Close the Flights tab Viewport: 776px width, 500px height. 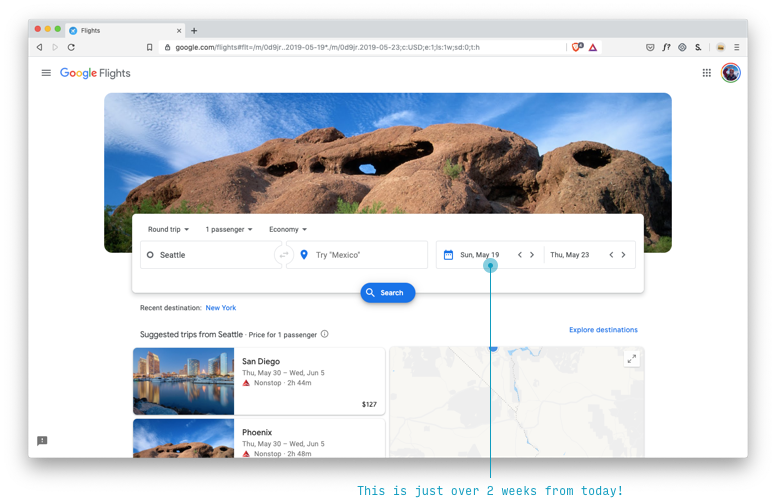[x=179, y=31]
